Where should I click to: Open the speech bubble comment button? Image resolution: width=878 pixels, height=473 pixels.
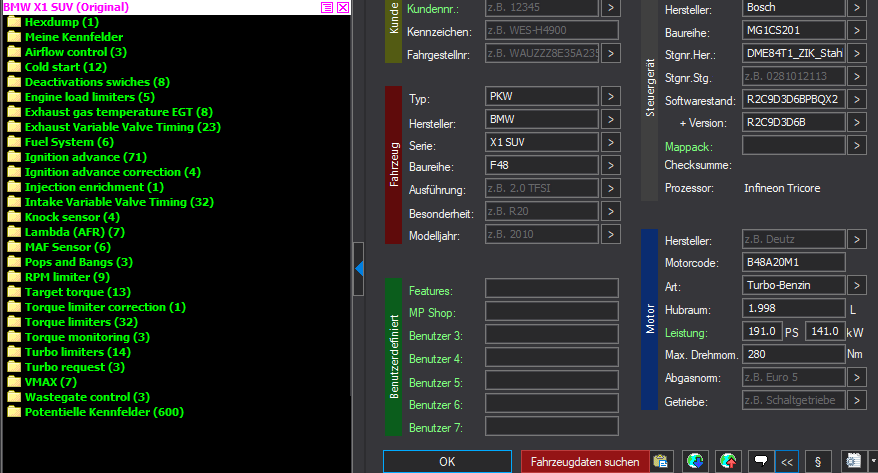[x=761, y=461]
